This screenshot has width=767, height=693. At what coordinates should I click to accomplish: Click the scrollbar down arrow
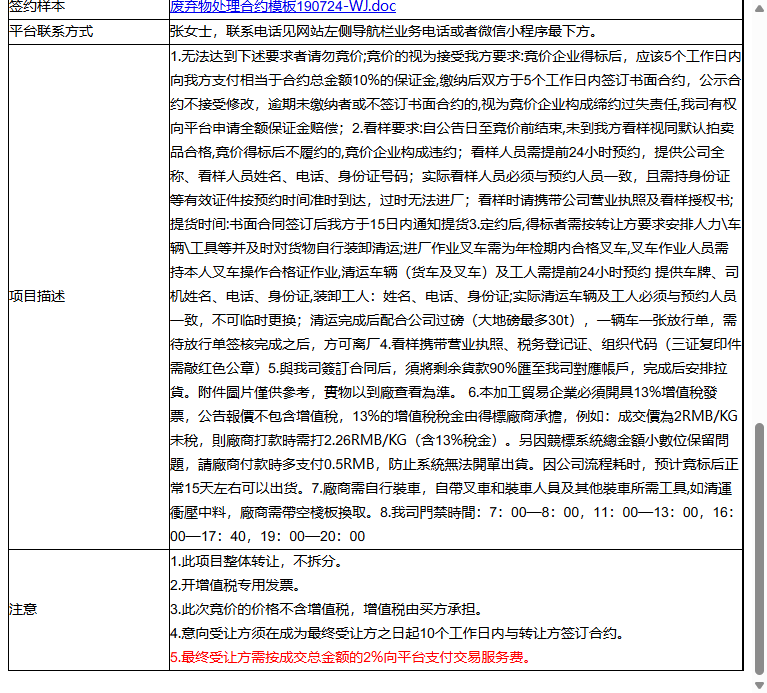click(759, 685)
